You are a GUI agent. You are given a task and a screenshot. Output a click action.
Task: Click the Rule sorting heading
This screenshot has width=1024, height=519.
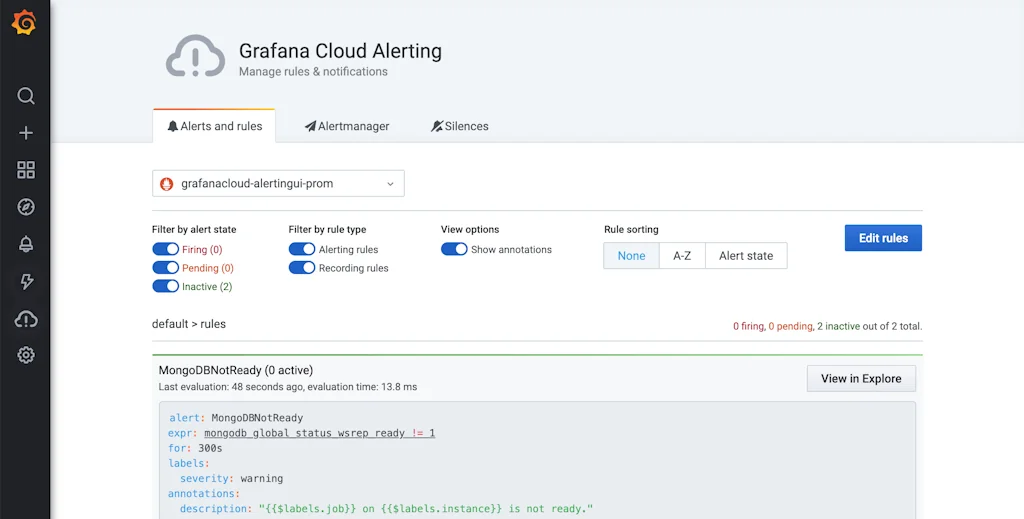tap(631, 230)
